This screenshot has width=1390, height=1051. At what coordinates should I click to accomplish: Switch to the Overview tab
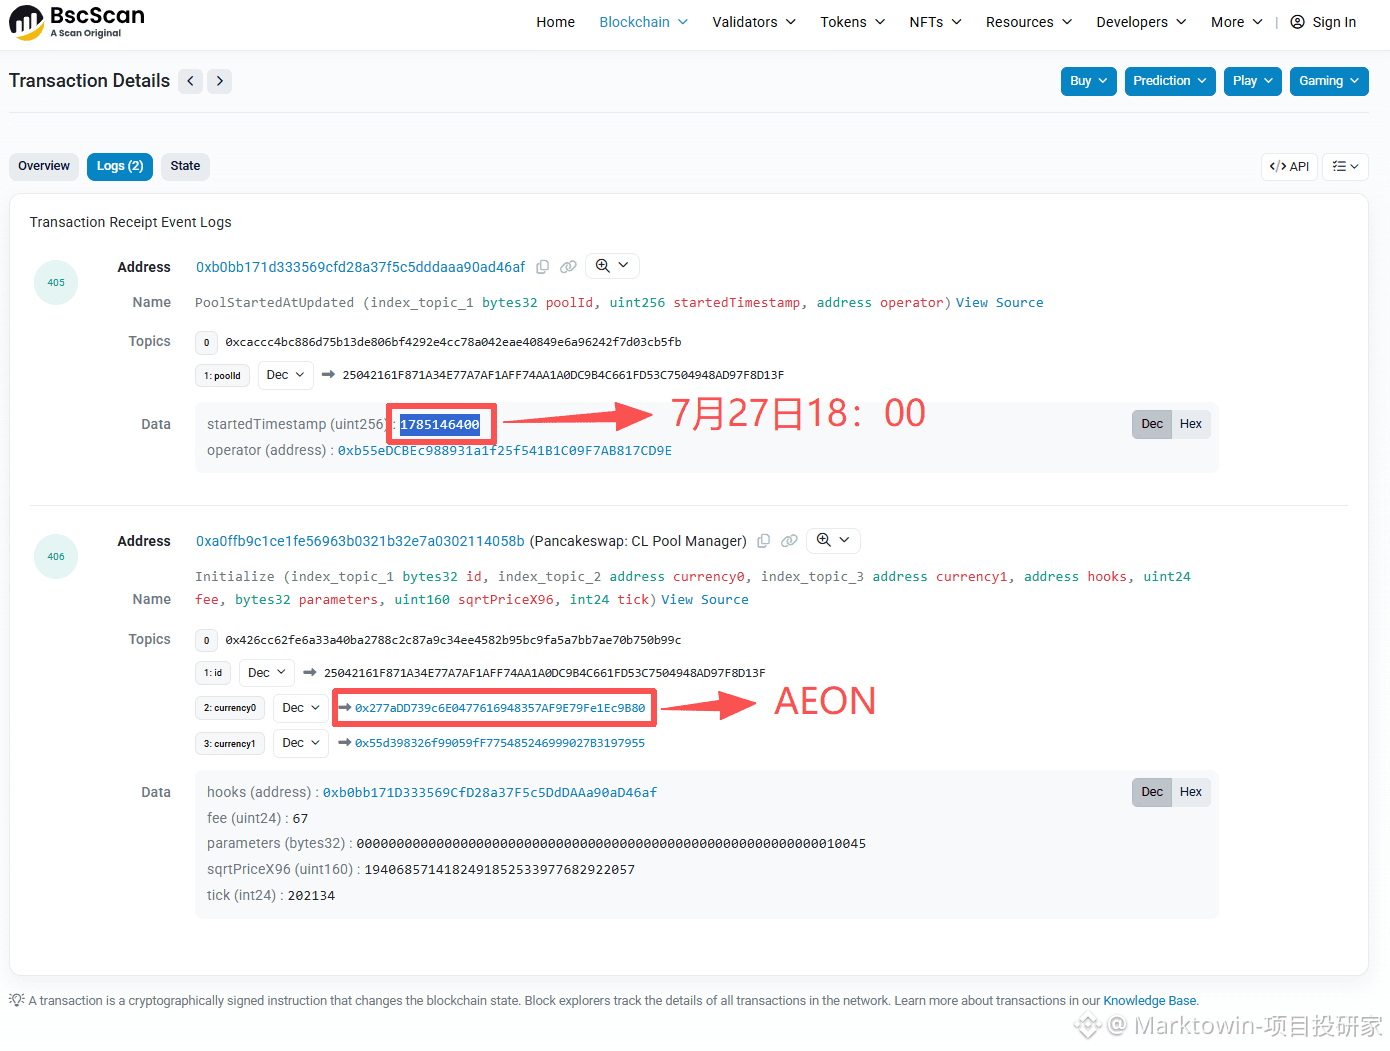(44, 166)
